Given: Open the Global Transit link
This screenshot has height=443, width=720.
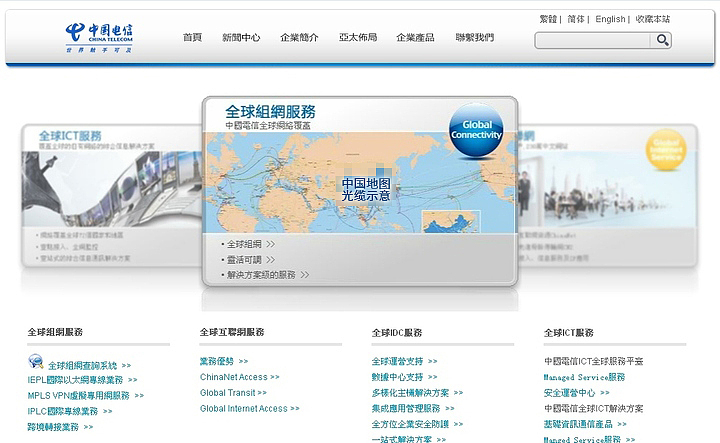Looking at the screenshot, I should coord(228,393).
